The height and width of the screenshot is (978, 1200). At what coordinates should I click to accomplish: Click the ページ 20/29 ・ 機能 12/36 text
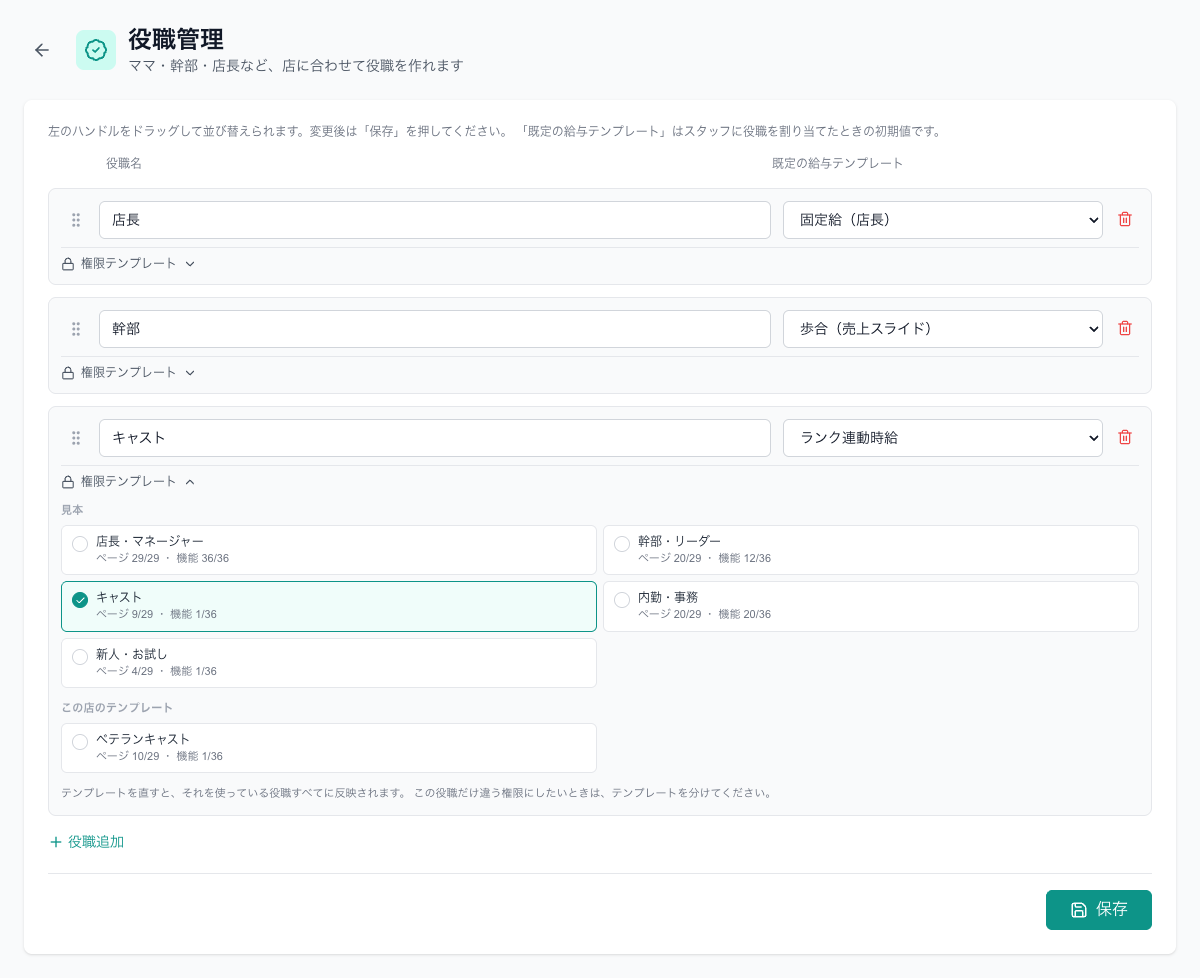tap(704, 558)
